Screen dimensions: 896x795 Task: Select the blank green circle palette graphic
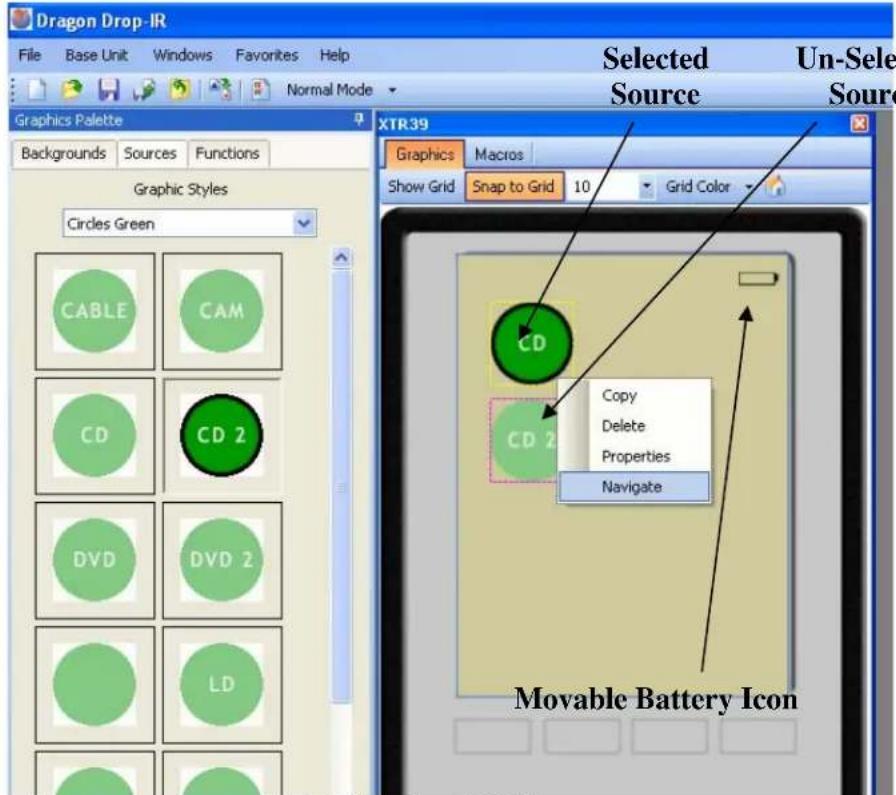[95, 685]
